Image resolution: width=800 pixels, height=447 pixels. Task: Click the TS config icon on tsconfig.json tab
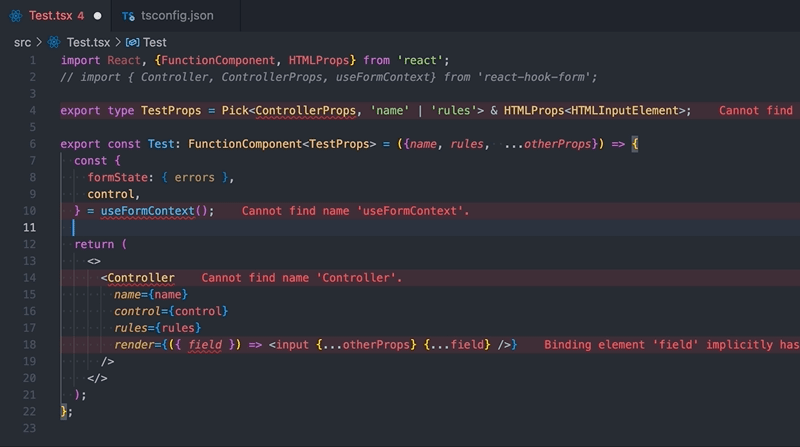click(x=128, y=16)
